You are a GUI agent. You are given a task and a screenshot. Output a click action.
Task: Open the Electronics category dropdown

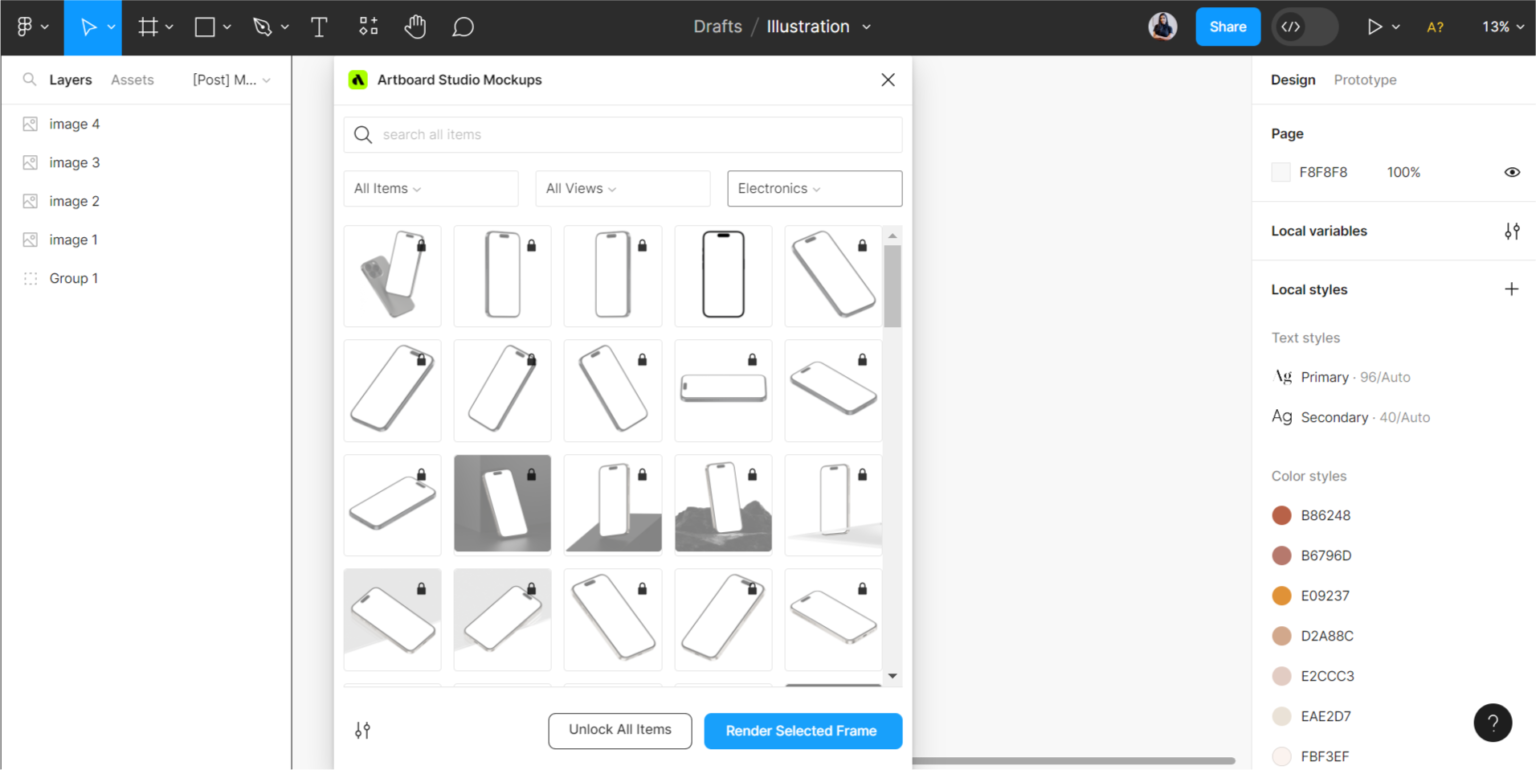click(x=814, y=188)
